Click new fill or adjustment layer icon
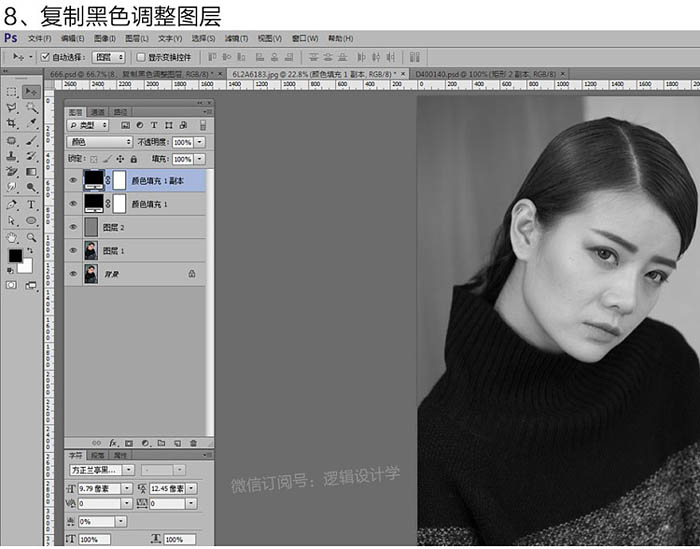The width and height of the screenshot is (700, 549). 146,443
